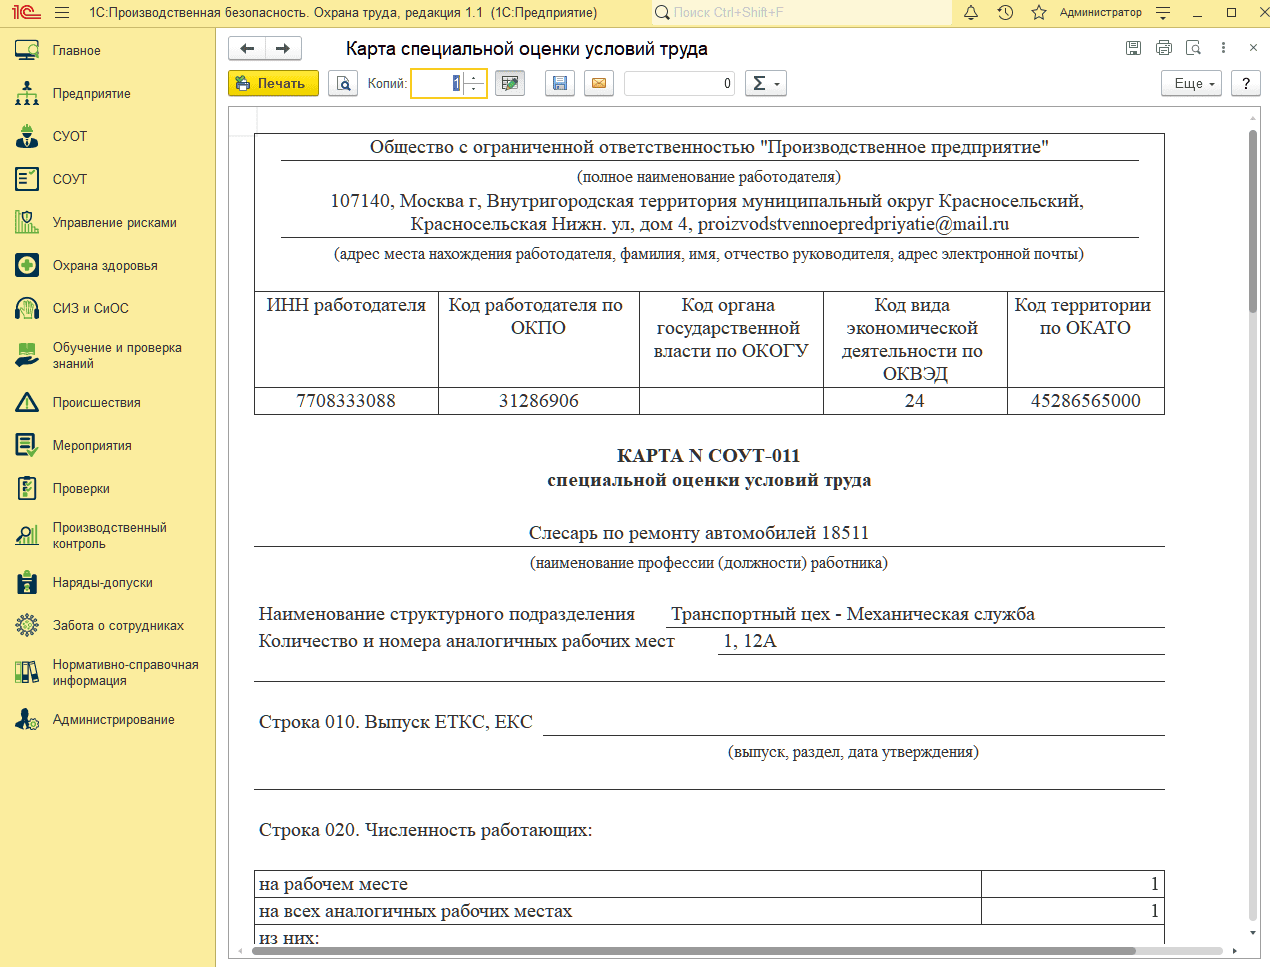This screenshot has width=1270, height=967.
Task: Select ОКВЭД value 24
Action: coord(915,401)
